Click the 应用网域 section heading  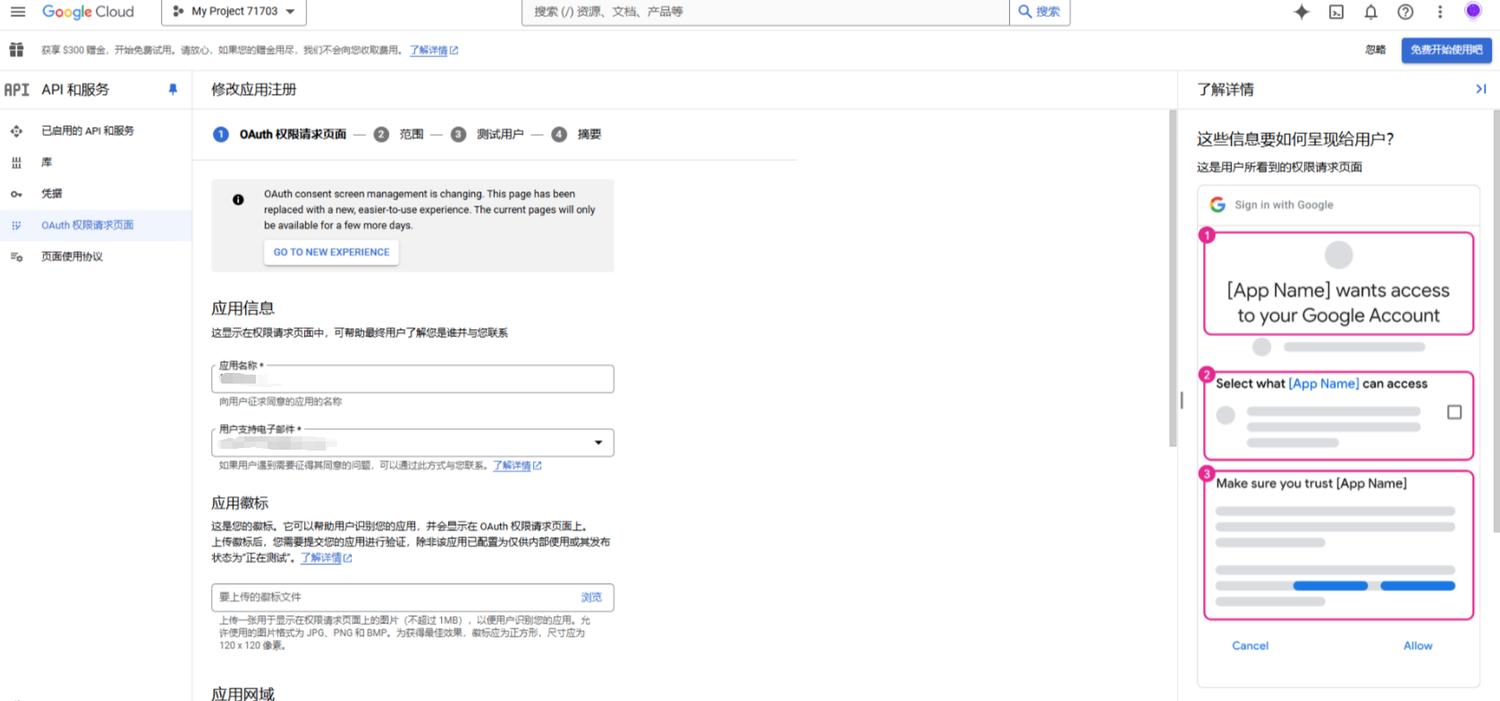(x=243, y=693)
